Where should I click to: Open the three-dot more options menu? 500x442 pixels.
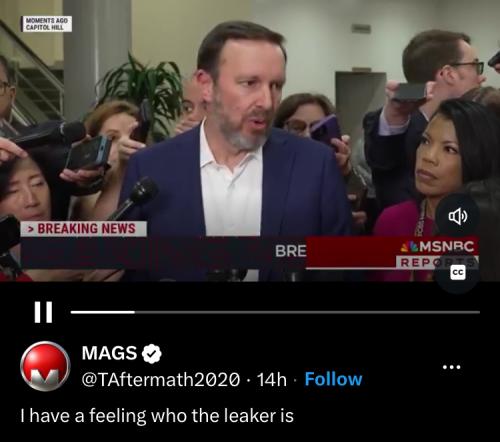451,367
